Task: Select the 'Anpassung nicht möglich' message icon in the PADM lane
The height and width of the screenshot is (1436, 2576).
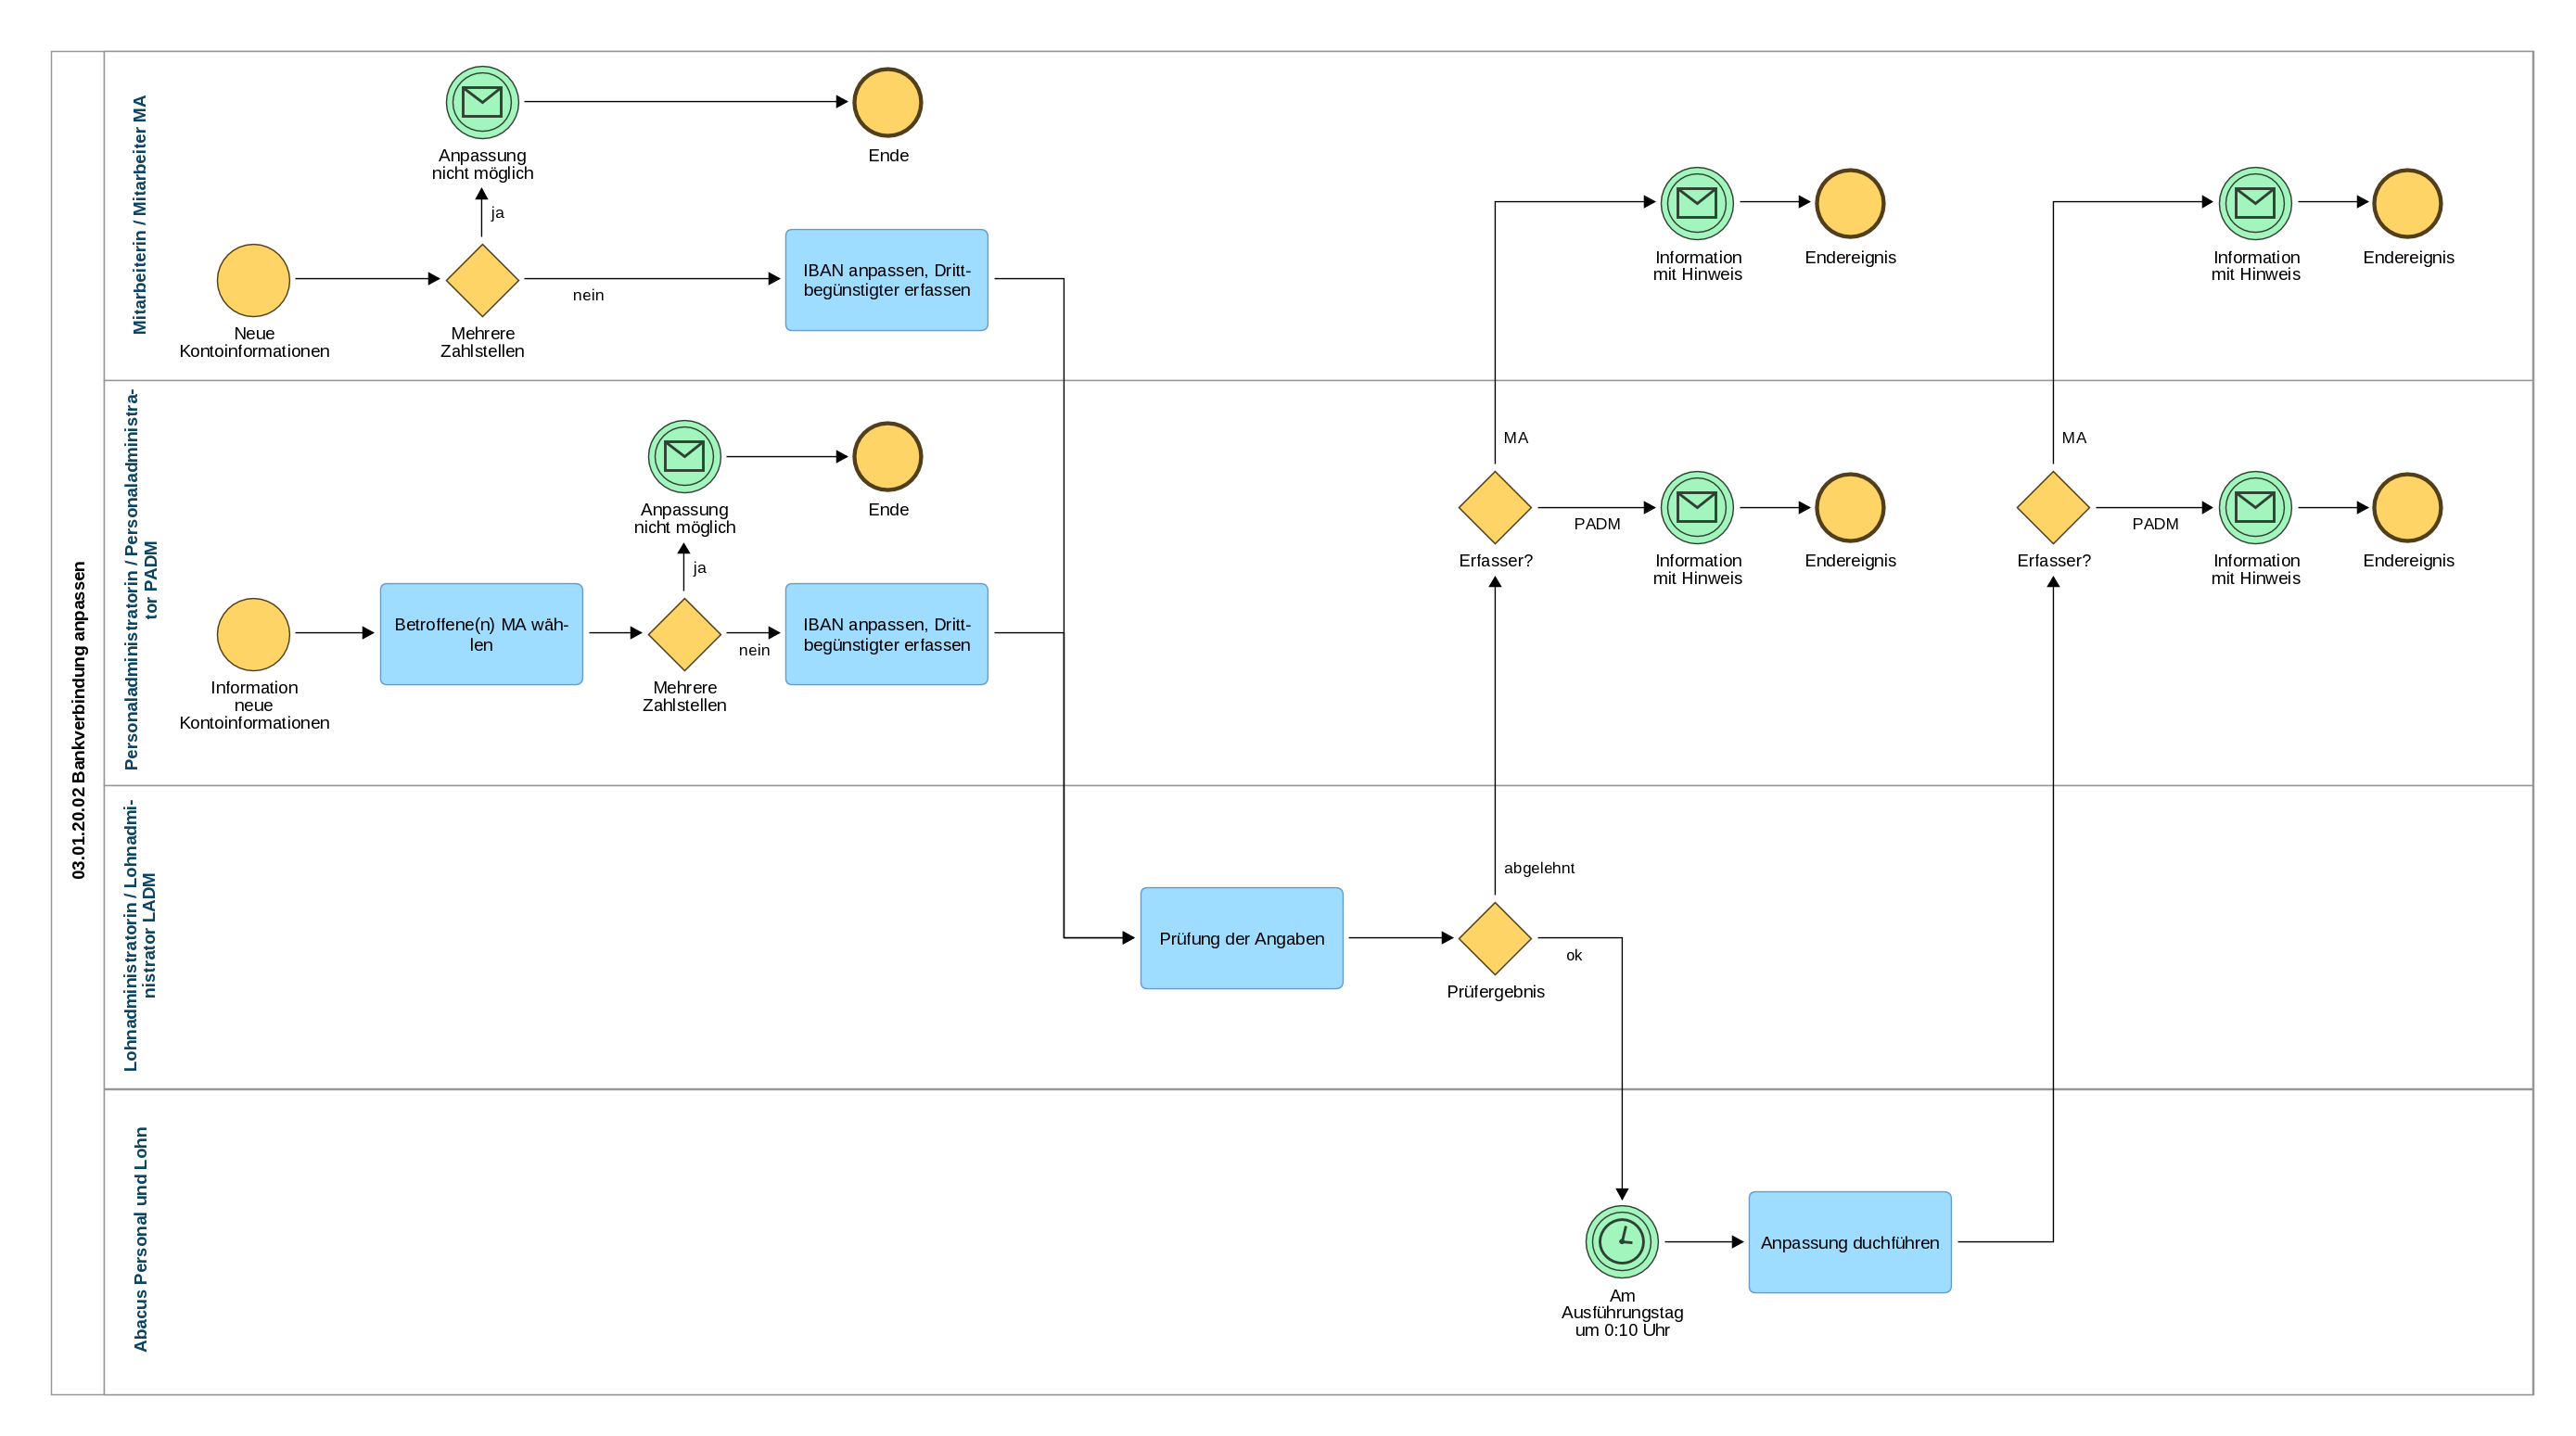Action: pyautogui.click(x=684, y=456)
